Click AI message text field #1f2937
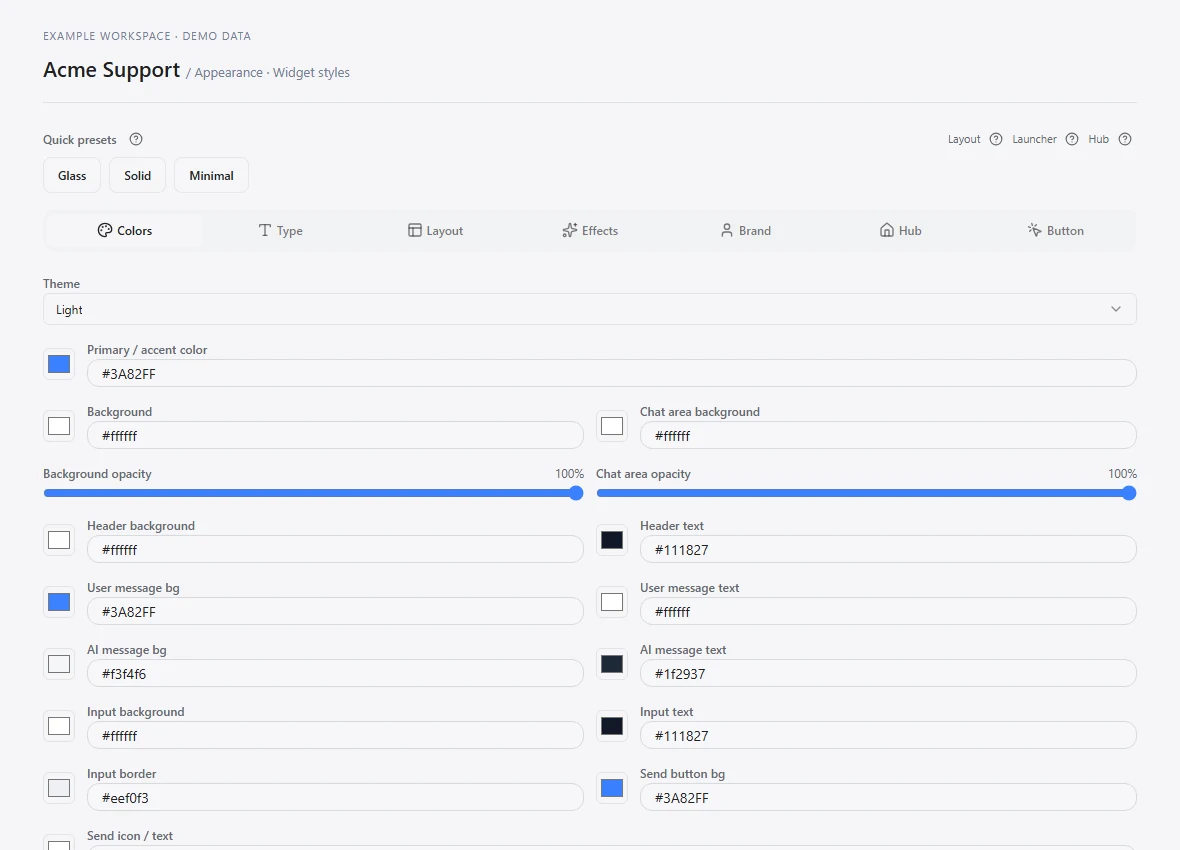The width and height of the screenshot is (1180, 850). [888, 674]
